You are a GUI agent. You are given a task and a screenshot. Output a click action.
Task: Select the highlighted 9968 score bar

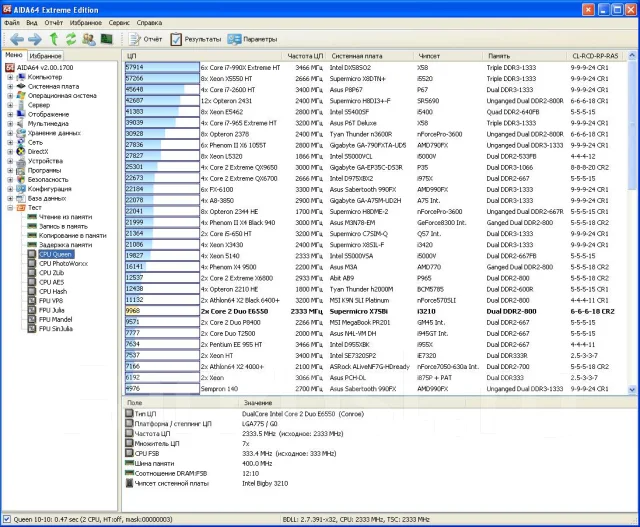click(162, 311)
